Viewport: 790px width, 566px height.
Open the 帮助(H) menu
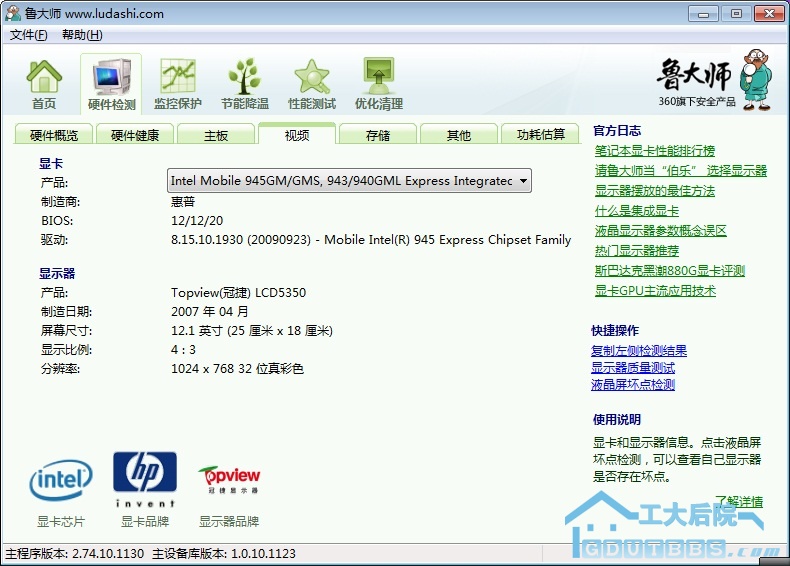coord(82,35)
